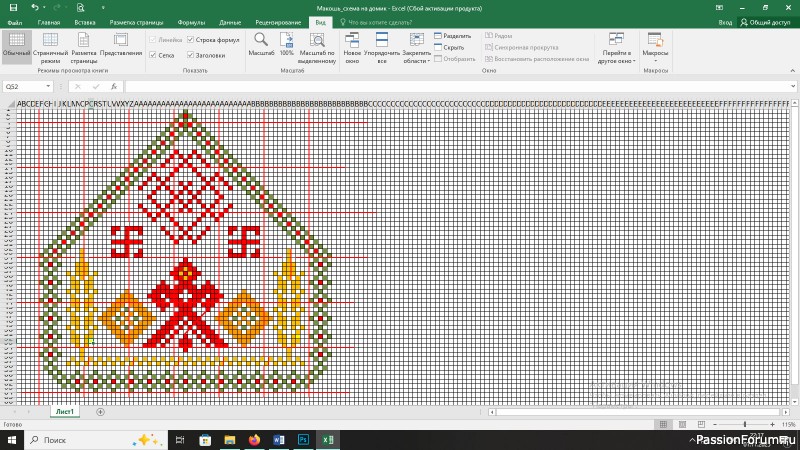Toggle Заголовки headings checkbox
800x450 pixels.
[x=190, y=55]
